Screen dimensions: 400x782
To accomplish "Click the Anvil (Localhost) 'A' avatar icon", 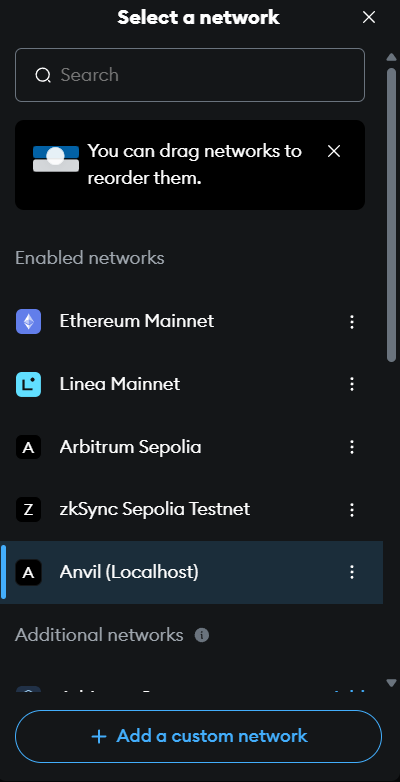I will click(28, 573).
